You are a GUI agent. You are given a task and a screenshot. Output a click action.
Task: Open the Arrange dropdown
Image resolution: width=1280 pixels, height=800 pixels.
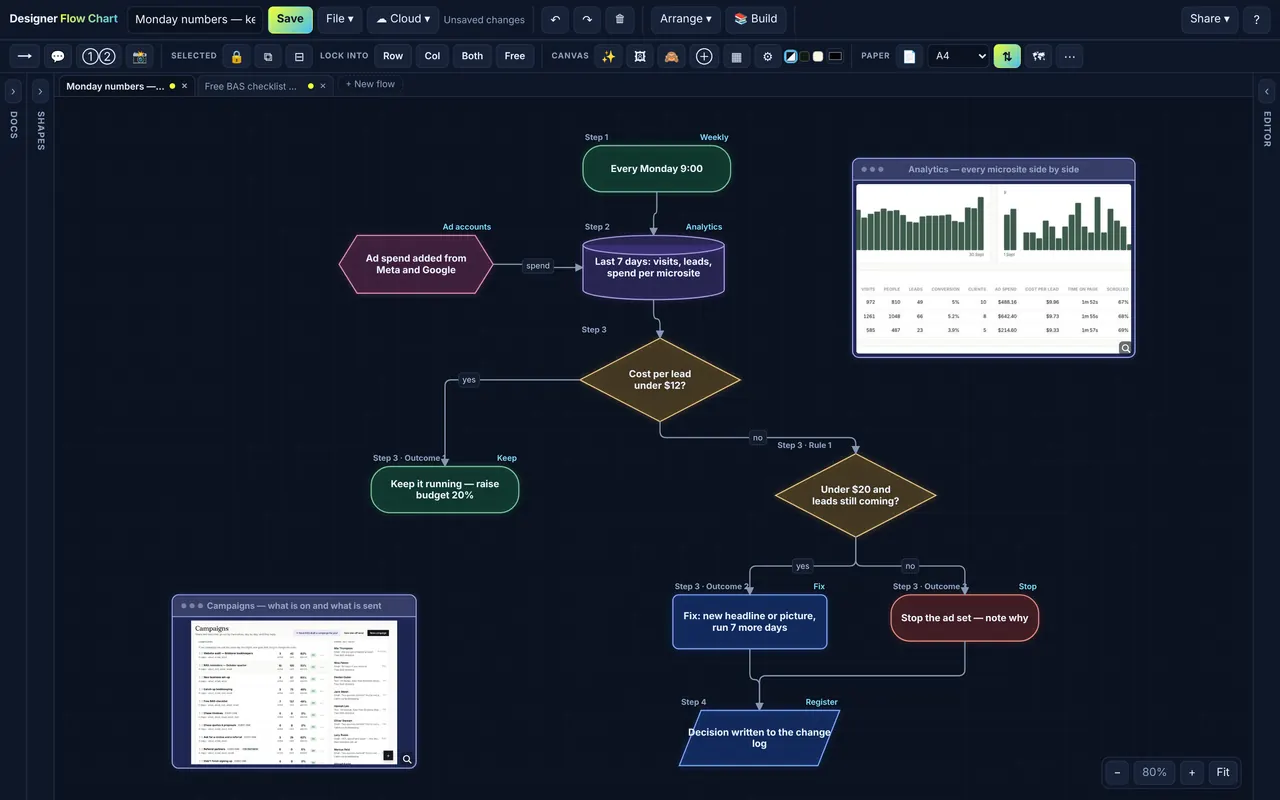click(x=686, y=19)
